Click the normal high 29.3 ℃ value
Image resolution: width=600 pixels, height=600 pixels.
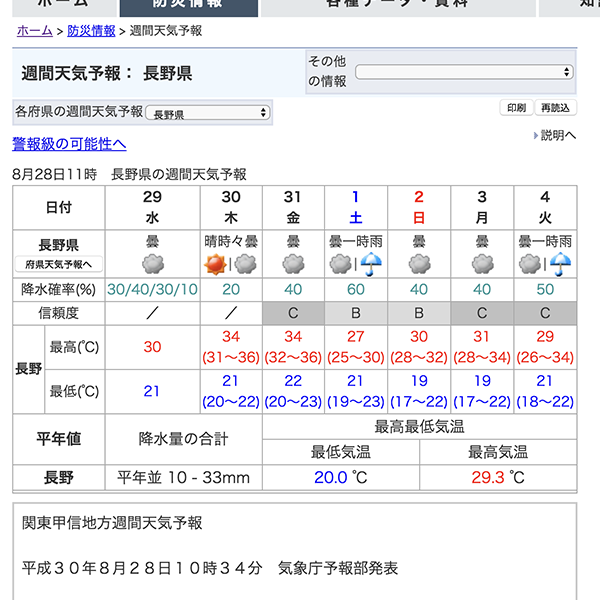[x=498, y=478]
